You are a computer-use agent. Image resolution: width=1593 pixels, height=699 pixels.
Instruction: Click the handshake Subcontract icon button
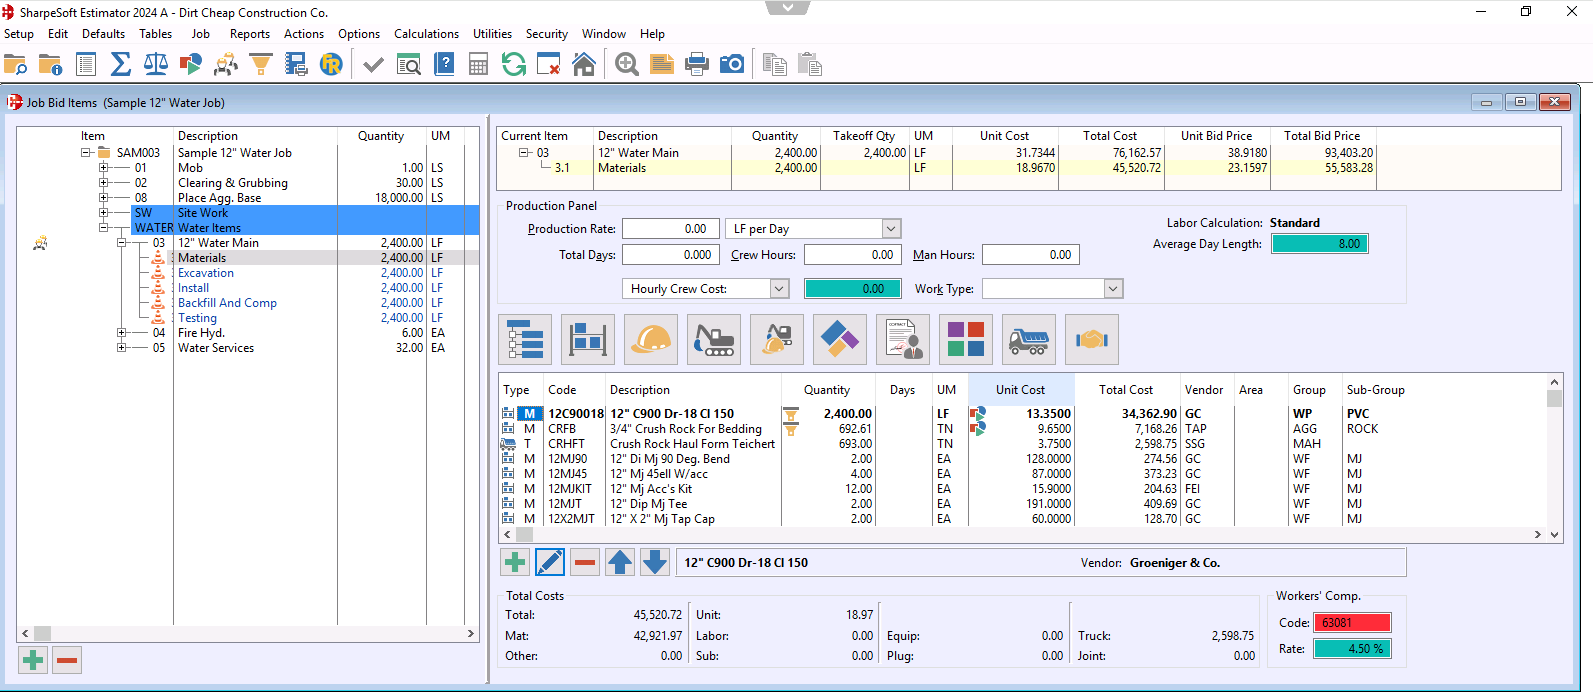1091,340
